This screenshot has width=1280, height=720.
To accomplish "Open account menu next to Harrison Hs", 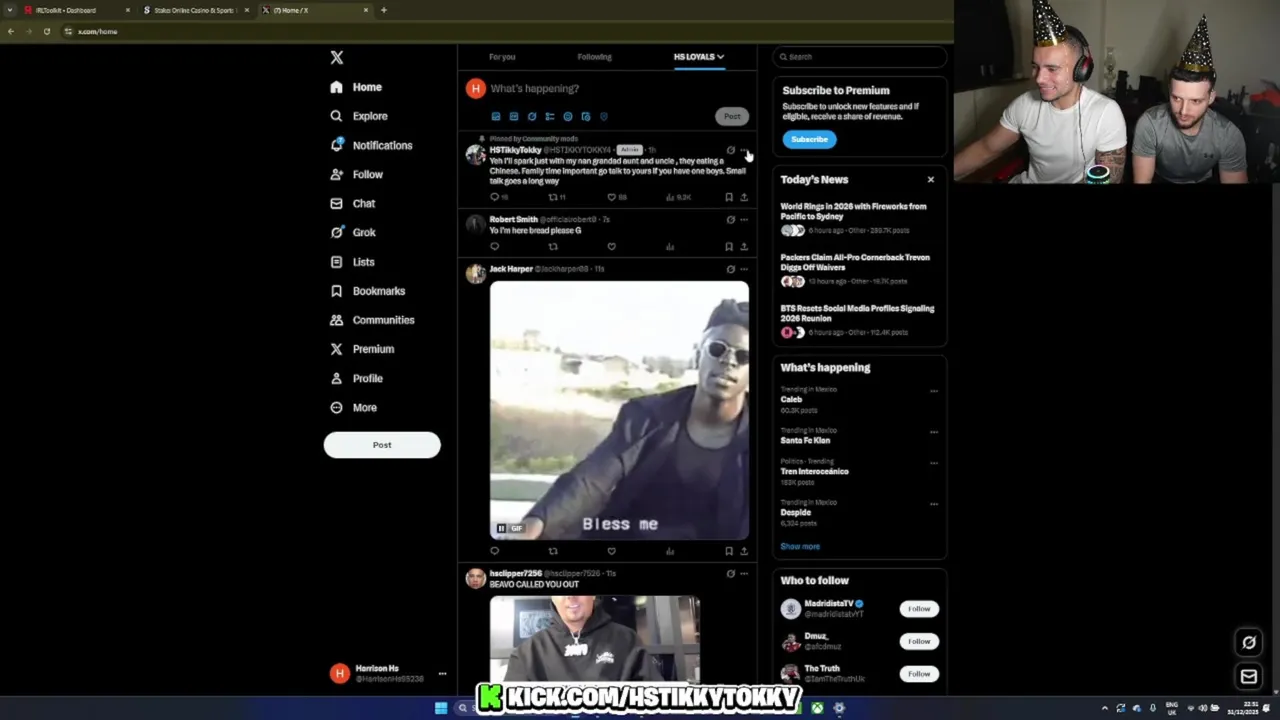I will 442,674.
